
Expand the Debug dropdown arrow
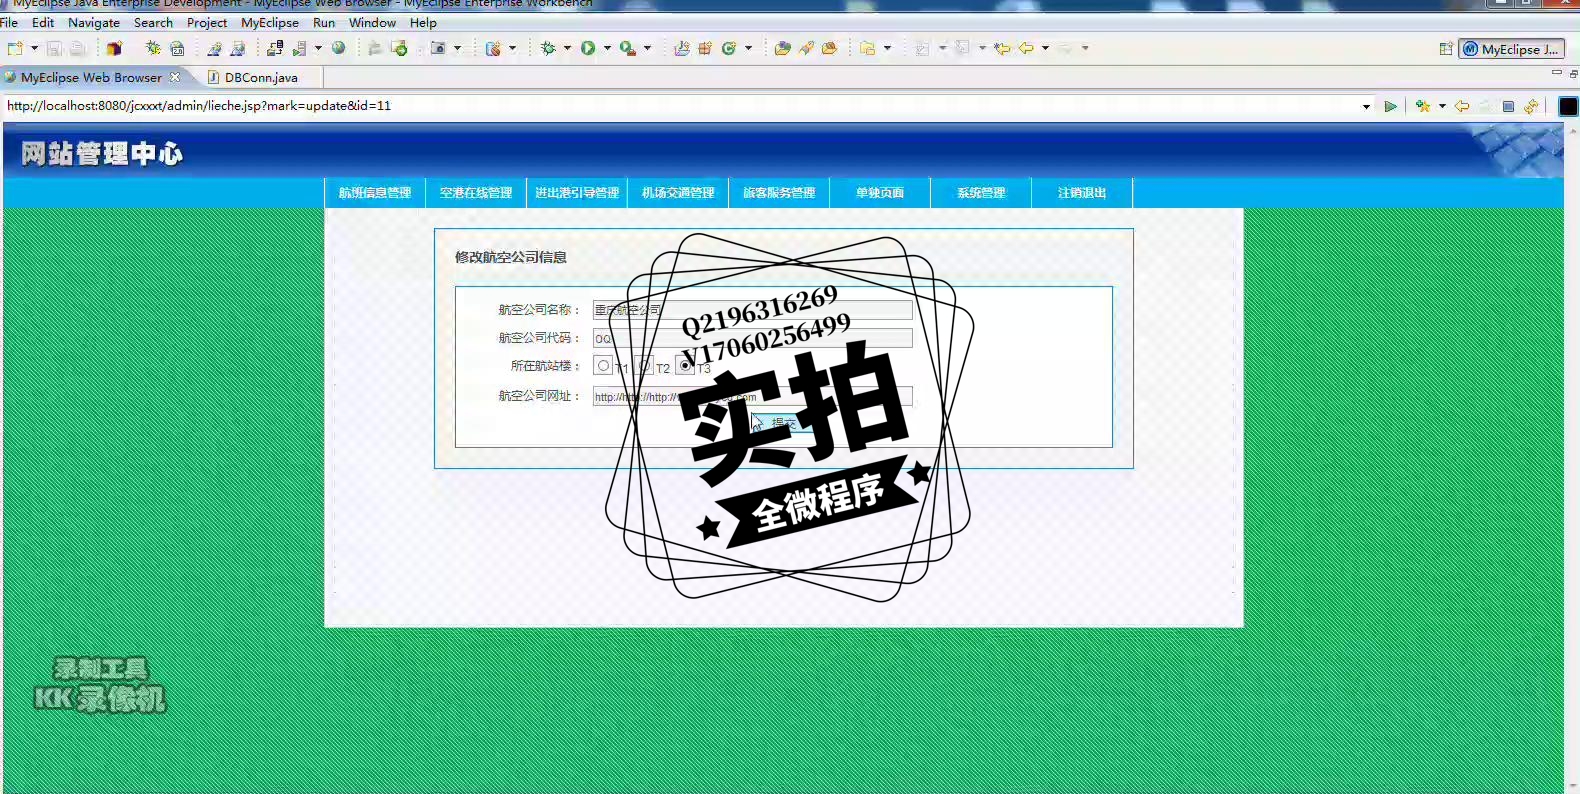(x=567, y=48)
